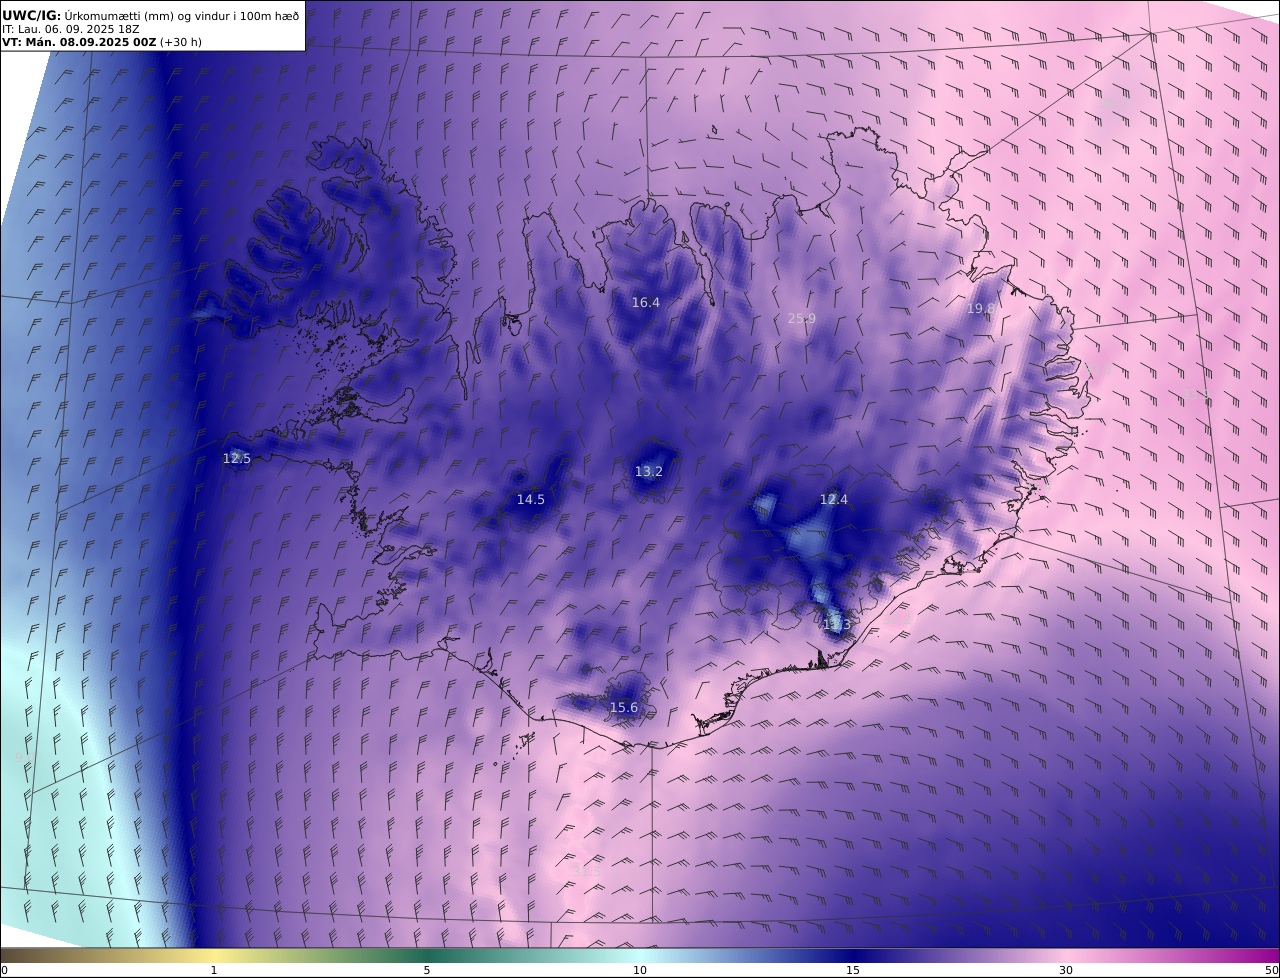The width and height of the screenshot is (1280, 978).
Task: Click the color bar label 50
Action: 1272,970
